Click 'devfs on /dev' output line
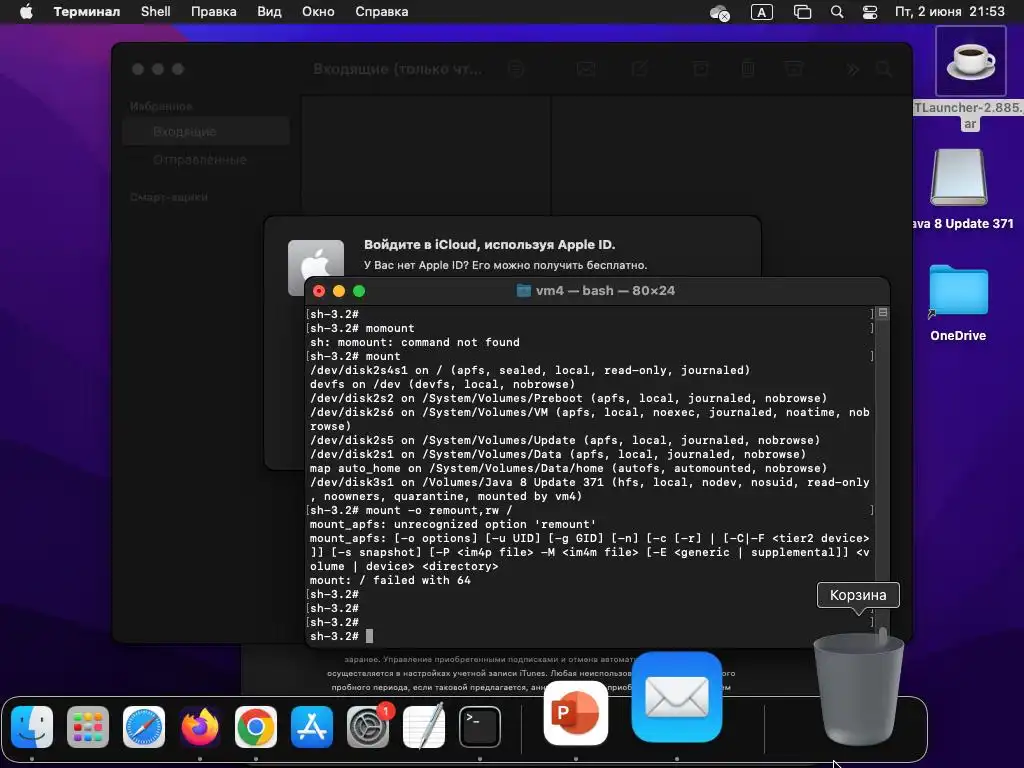The image size is (1024, 768). (x=443, y=384)
